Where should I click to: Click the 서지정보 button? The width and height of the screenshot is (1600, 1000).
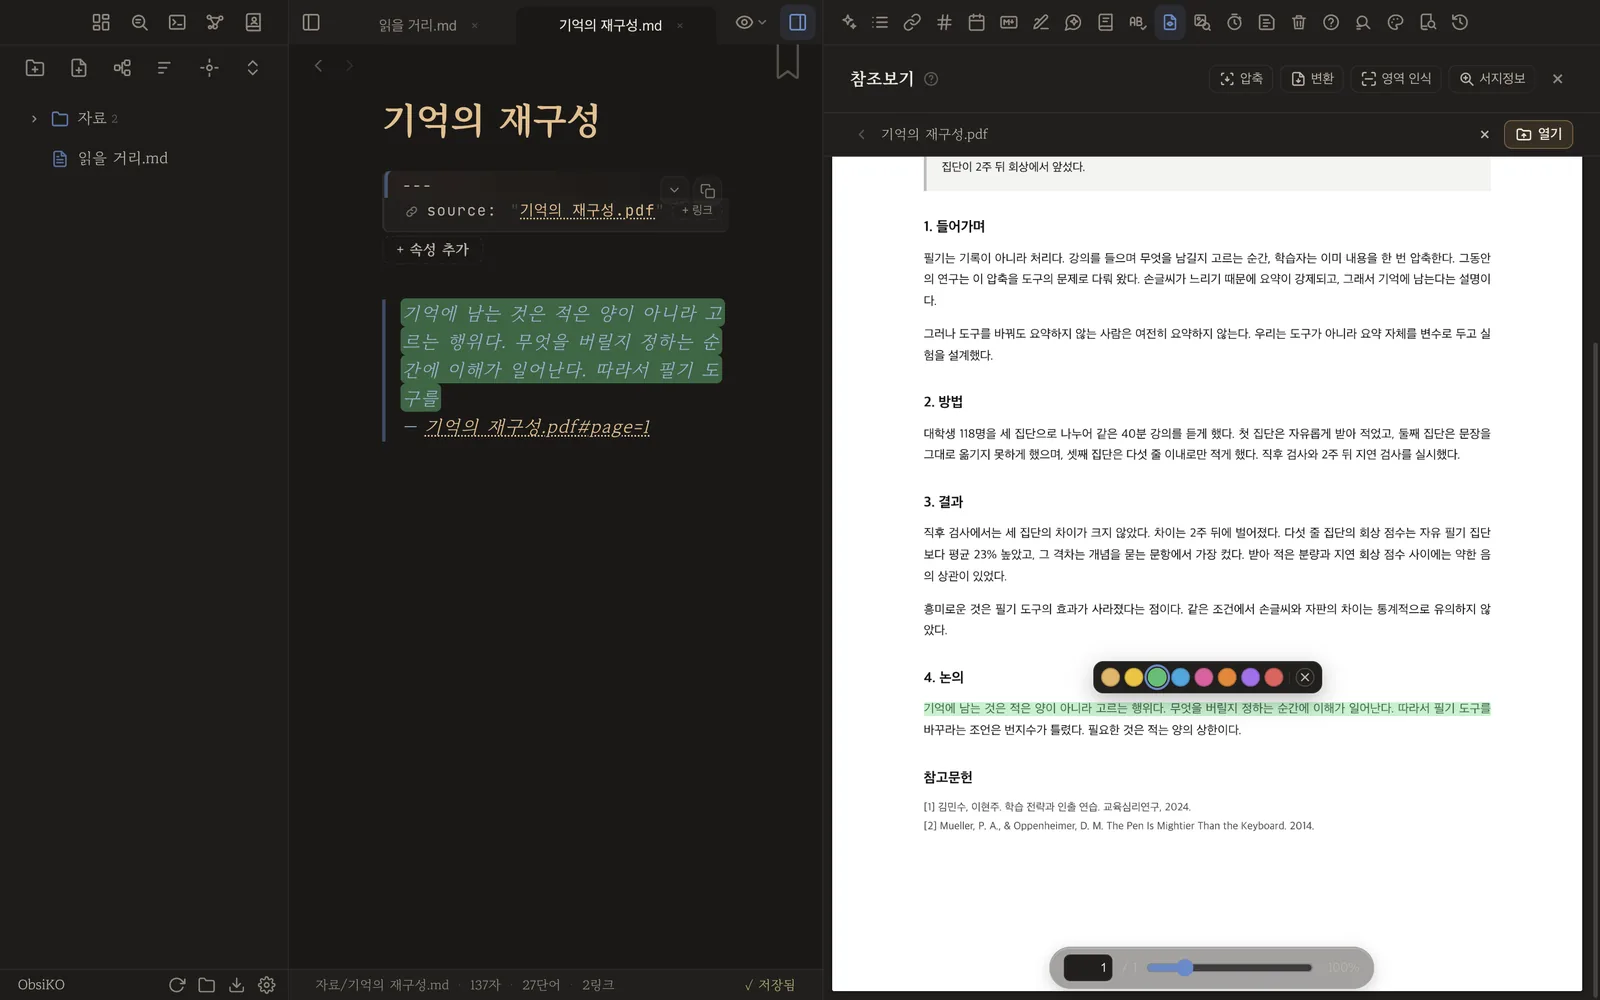1492,78
